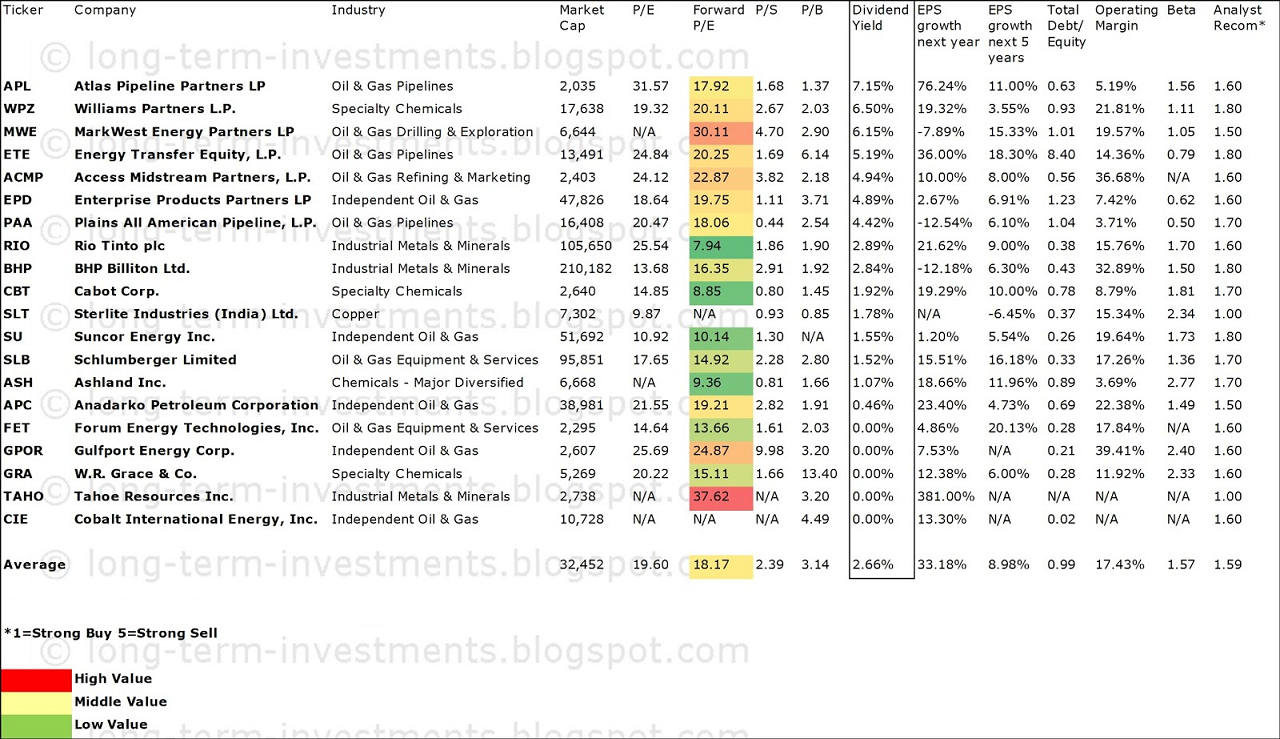The height and width of the screenshot is (739, 1280).
Task: Select Forum Energy Technologies, Inc. cell
Action: point(197,428)
